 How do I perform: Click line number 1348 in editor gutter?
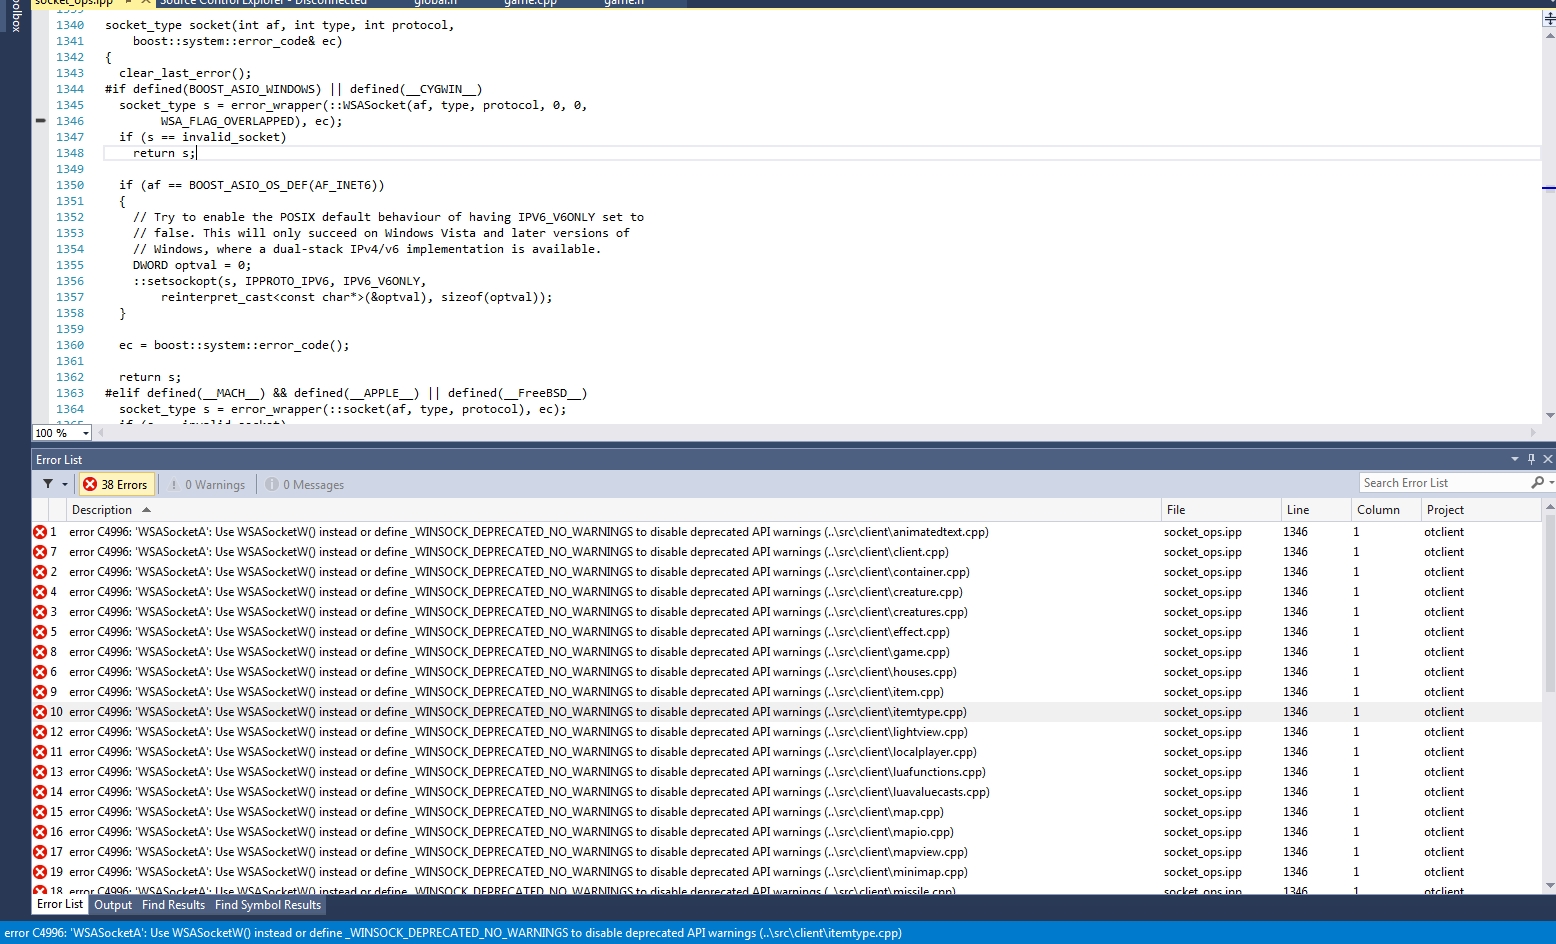coord(70,153)
